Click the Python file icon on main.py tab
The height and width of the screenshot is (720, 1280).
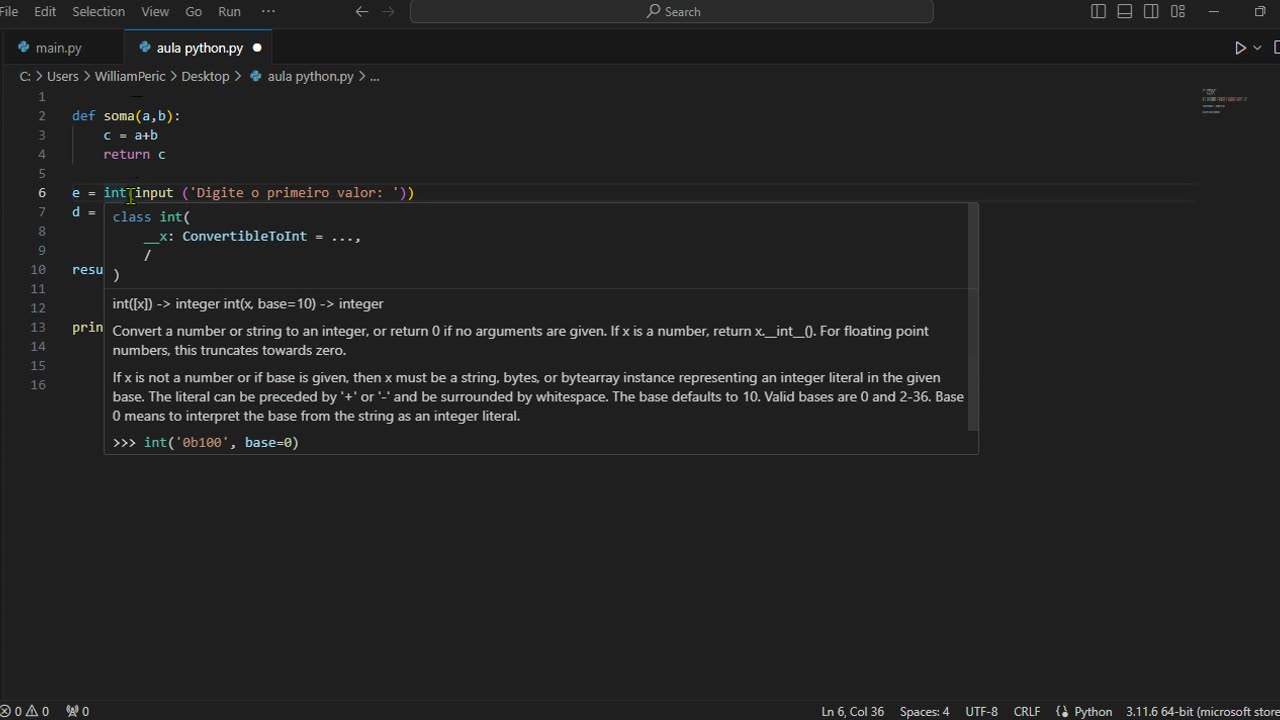[x=24, y=48]
